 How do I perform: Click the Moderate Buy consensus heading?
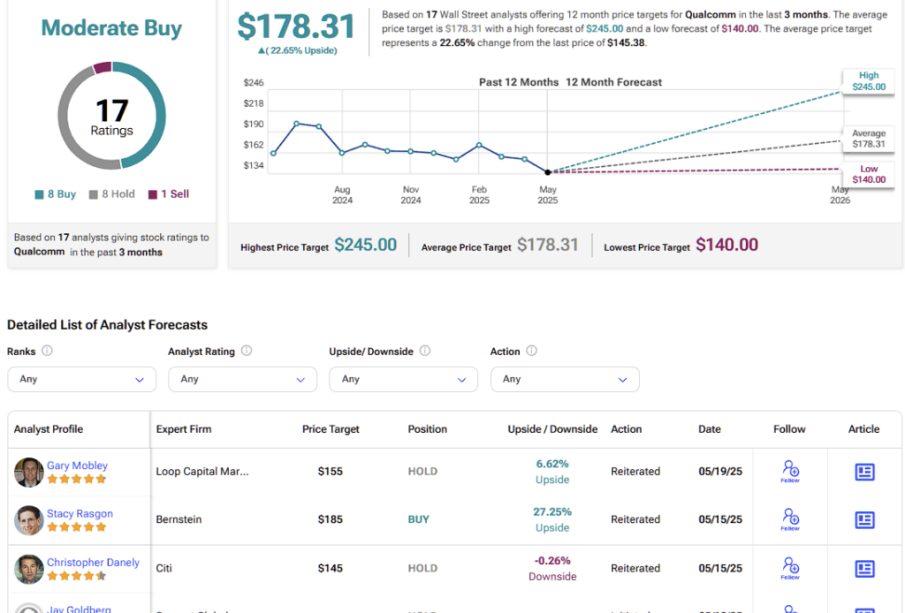pos(111,28)
